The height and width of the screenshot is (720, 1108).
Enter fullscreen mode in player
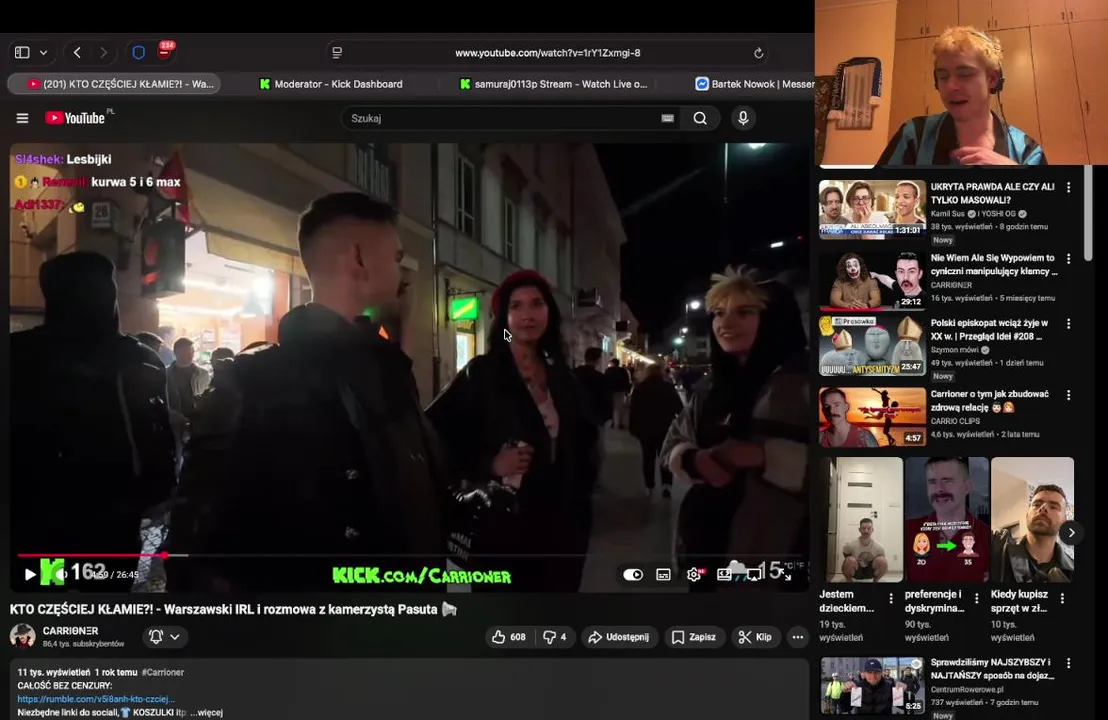point(786,574)
